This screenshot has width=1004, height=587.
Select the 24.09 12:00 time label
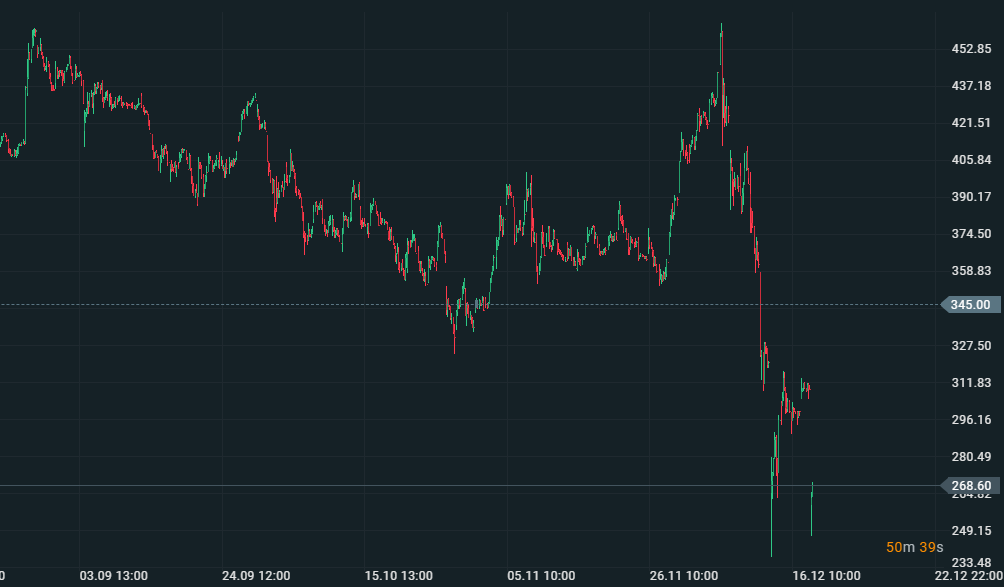coord(256,576)
